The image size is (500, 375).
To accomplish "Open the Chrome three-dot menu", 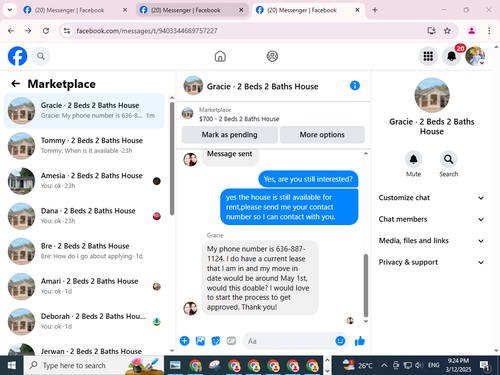I will (x=489, y=31).
